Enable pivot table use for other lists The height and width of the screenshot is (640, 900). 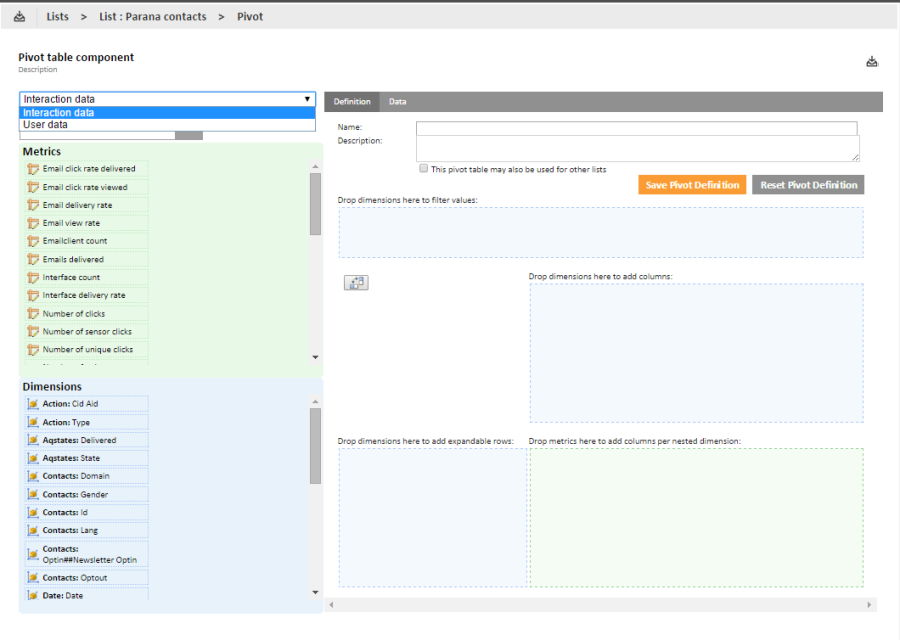coord(424,169)
